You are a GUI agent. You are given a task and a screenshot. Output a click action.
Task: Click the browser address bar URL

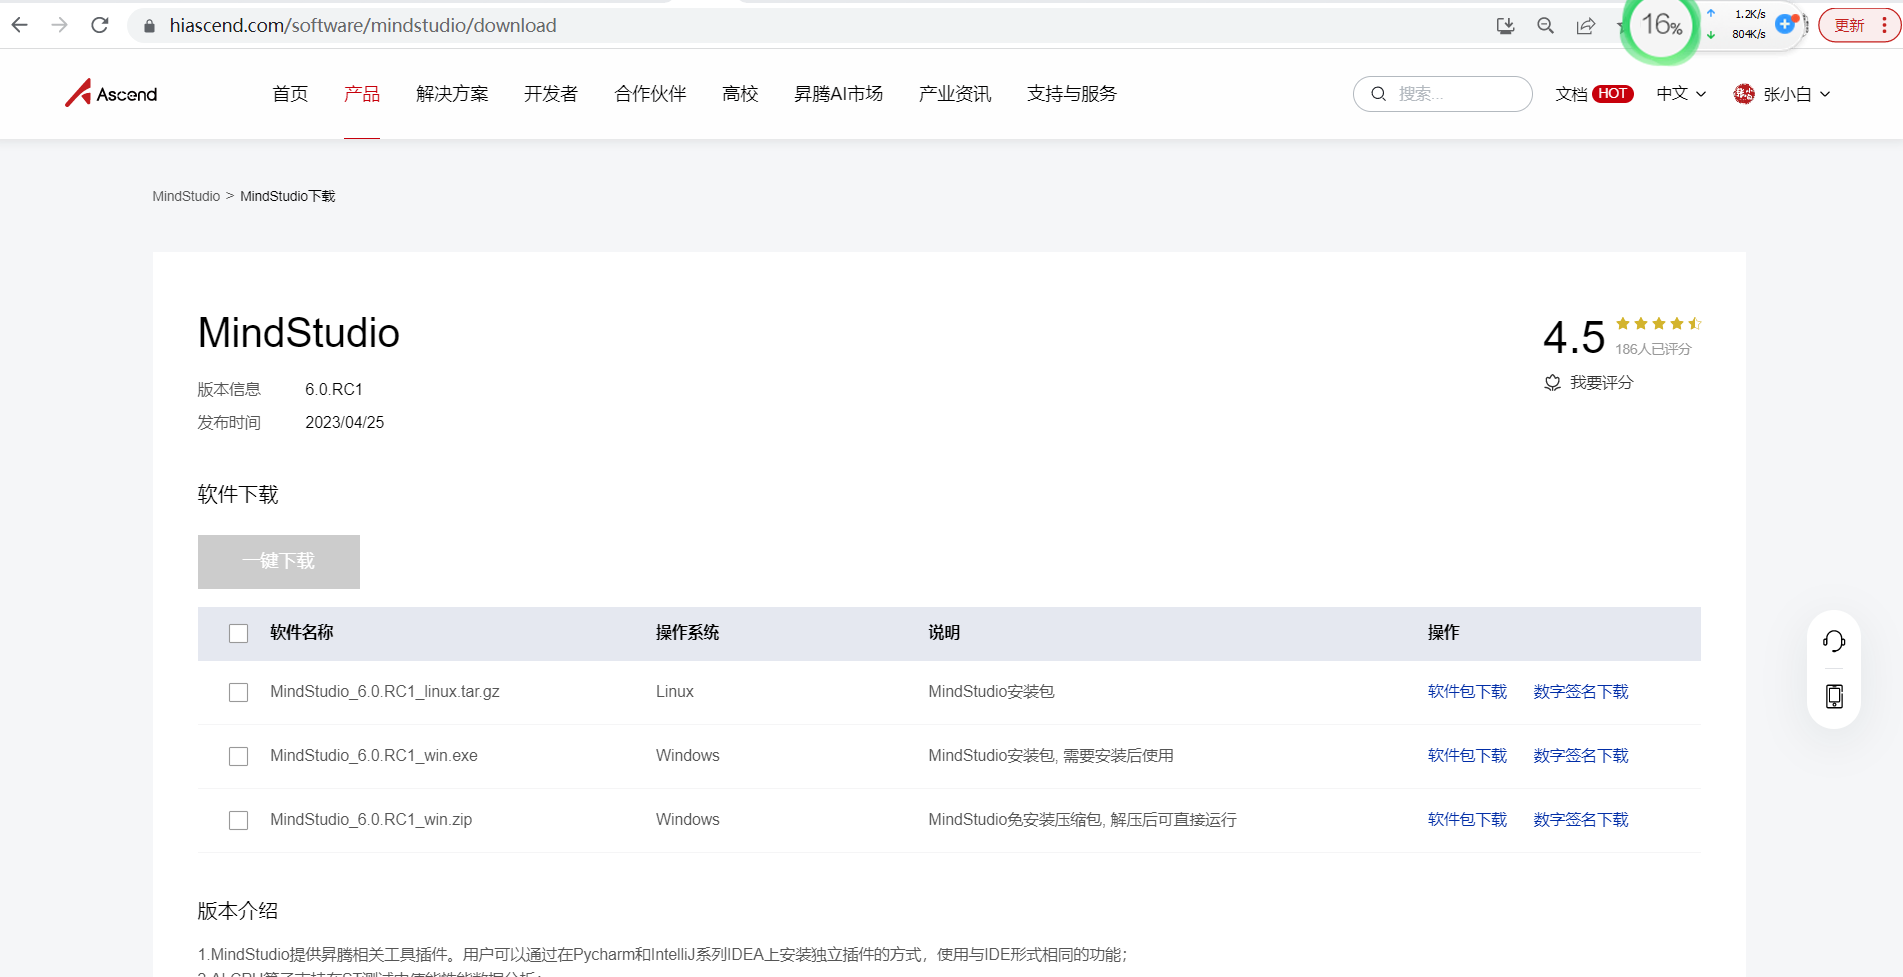363,26
